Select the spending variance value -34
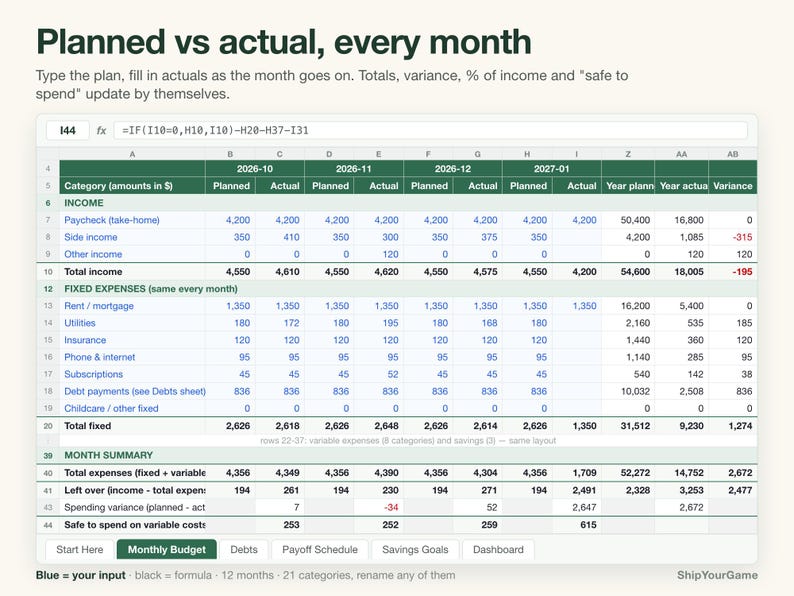Image resolution: width=794 pixels, height=596 pixels. pyautogui.click(x=378, y=507)
